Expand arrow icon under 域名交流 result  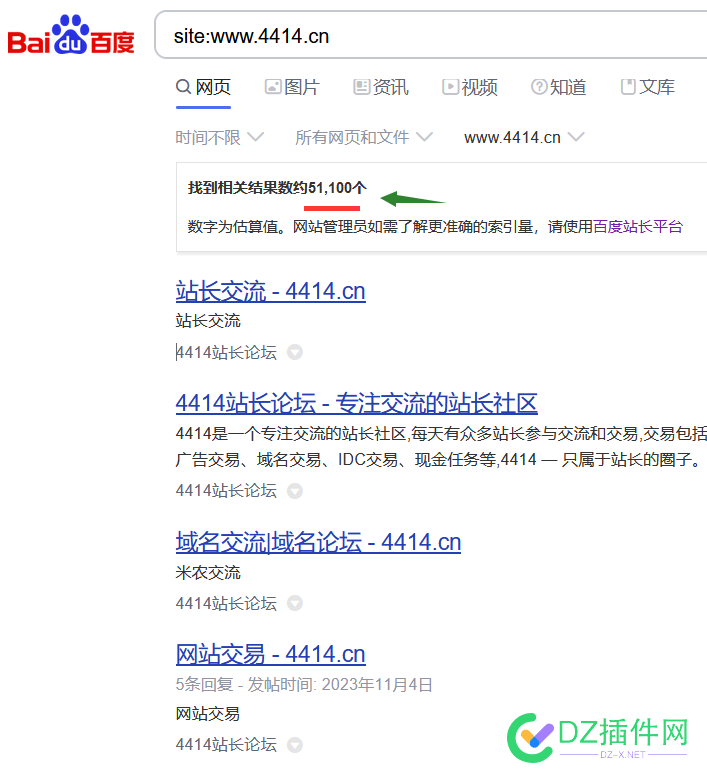coord(295,603)
